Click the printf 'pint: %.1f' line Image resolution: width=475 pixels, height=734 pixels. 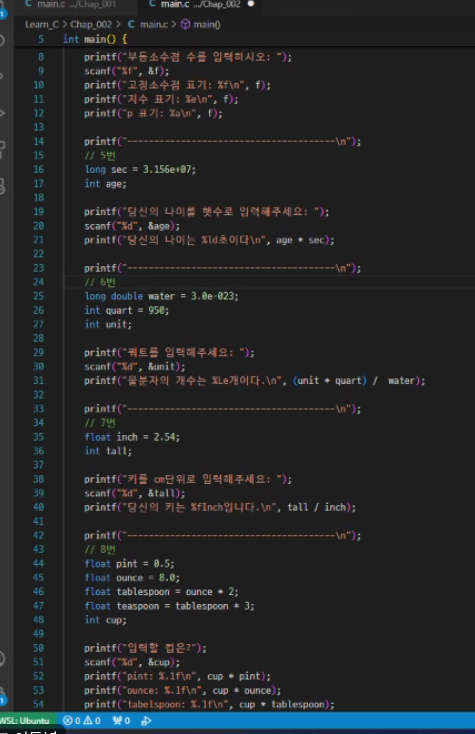coord(177,676)
